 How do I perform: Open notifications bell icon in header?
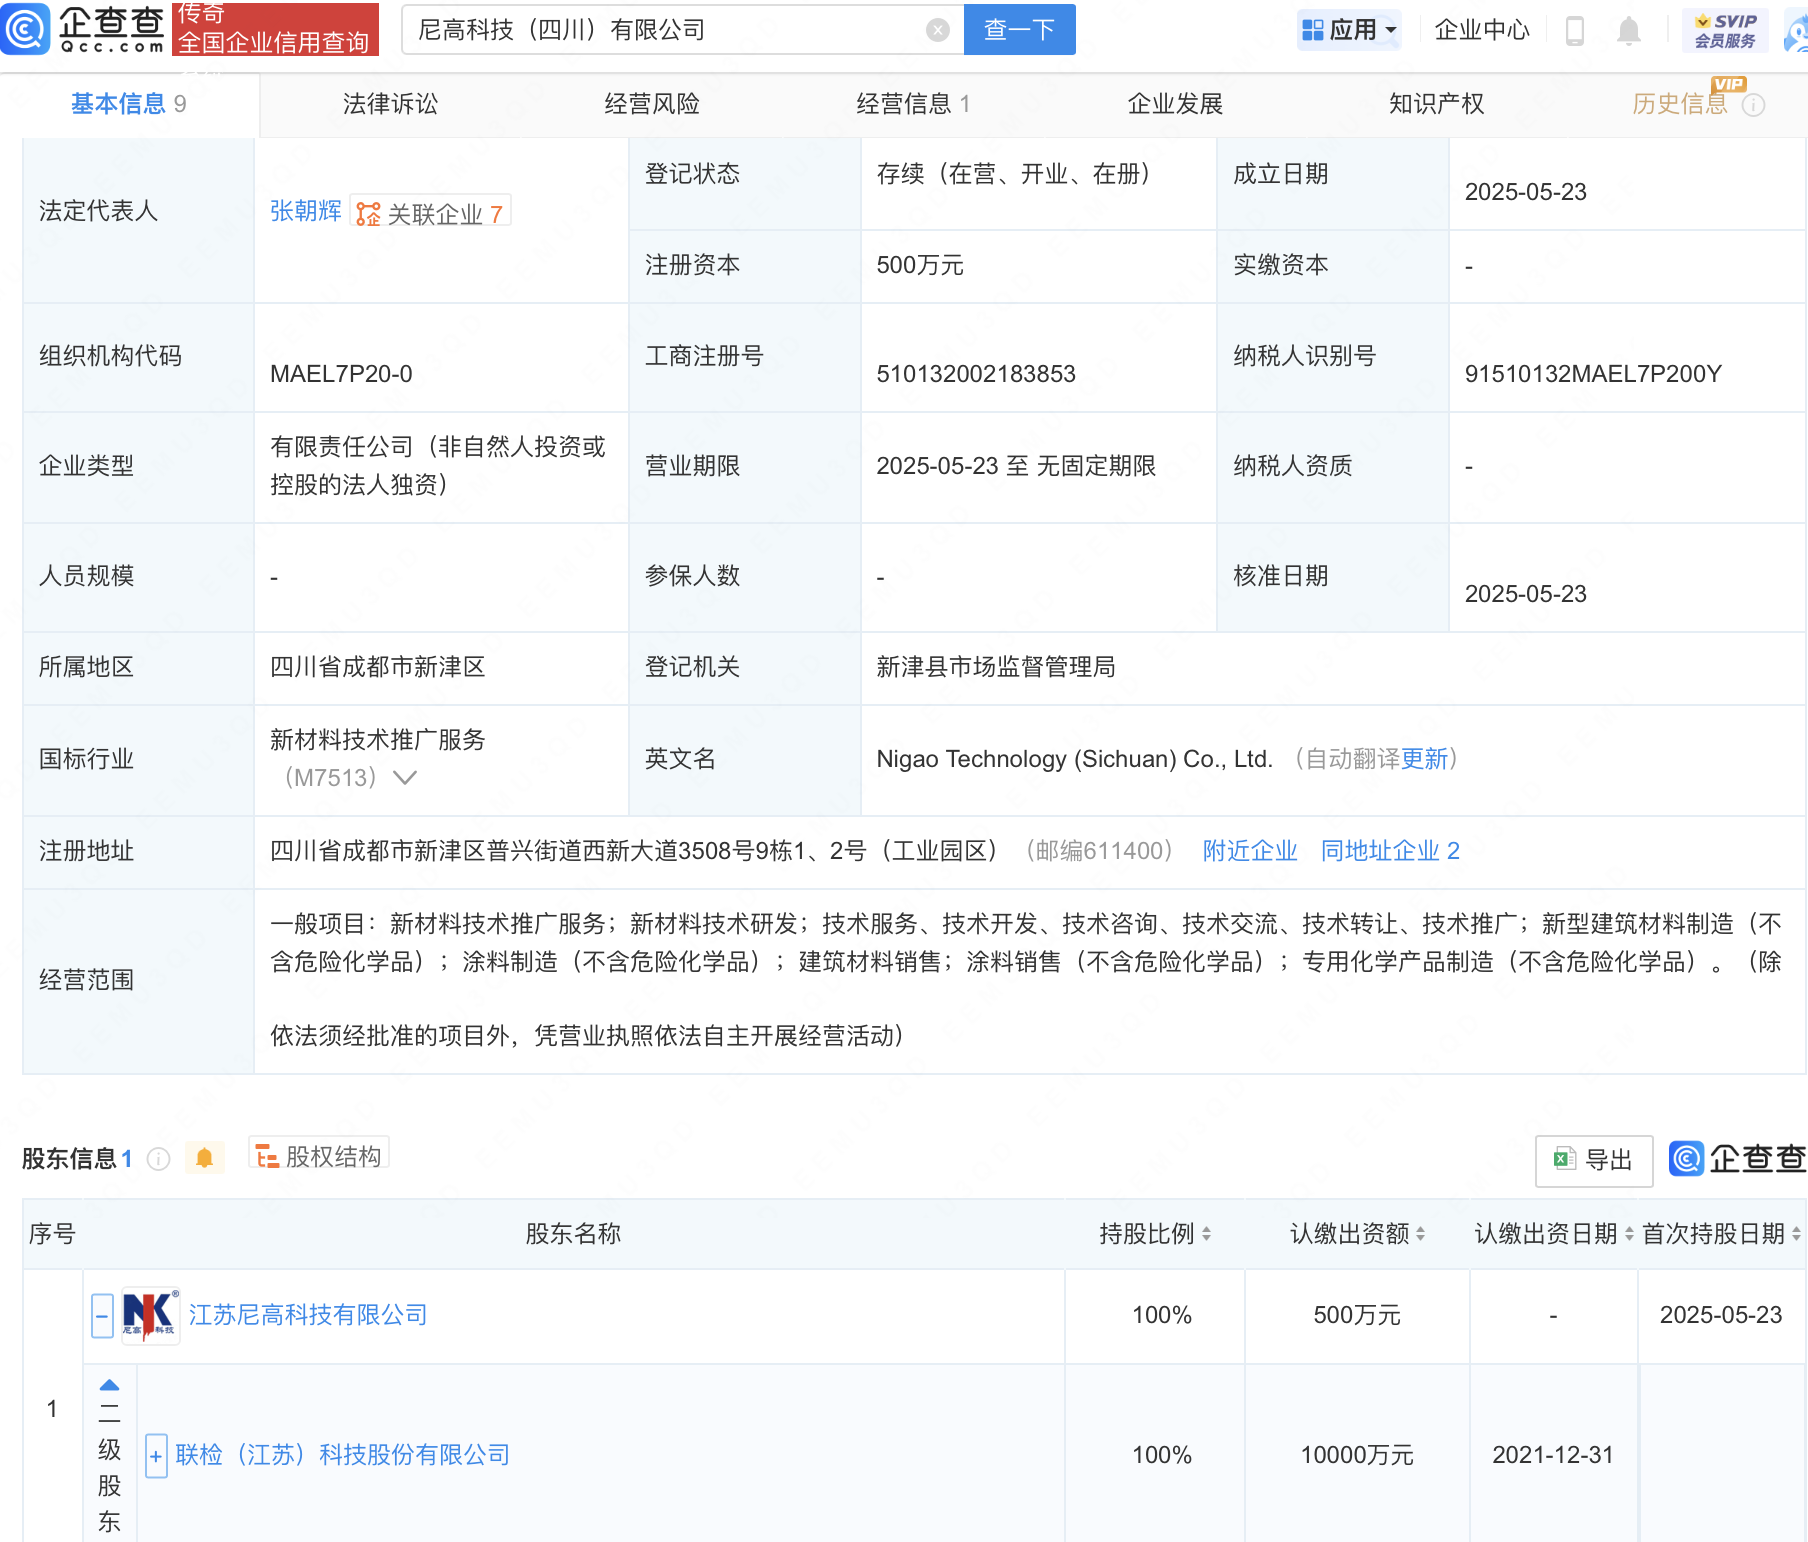click(1628, 31)
